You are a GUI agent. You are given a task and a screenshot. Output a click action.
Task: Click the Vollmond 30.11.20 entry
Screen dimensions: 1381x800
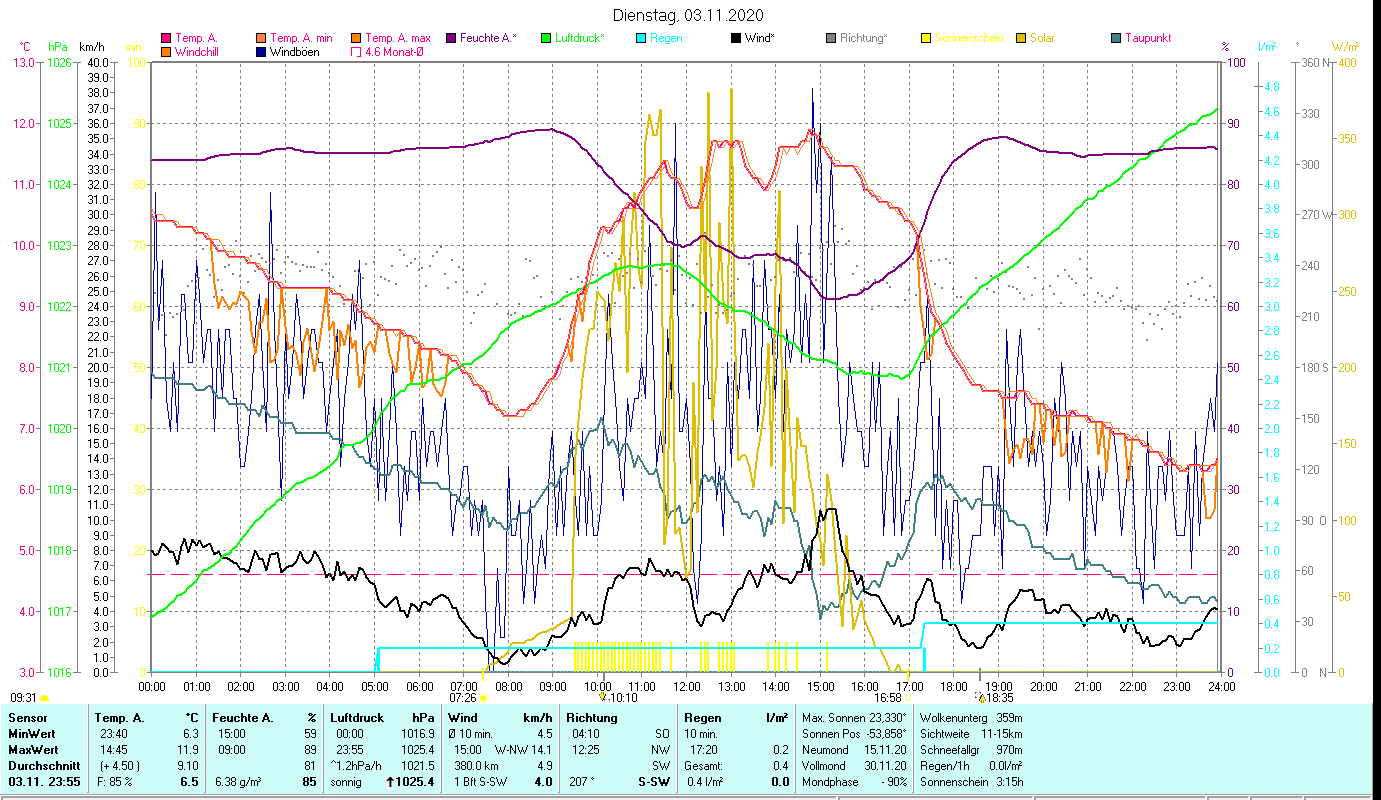pos(854,766)
